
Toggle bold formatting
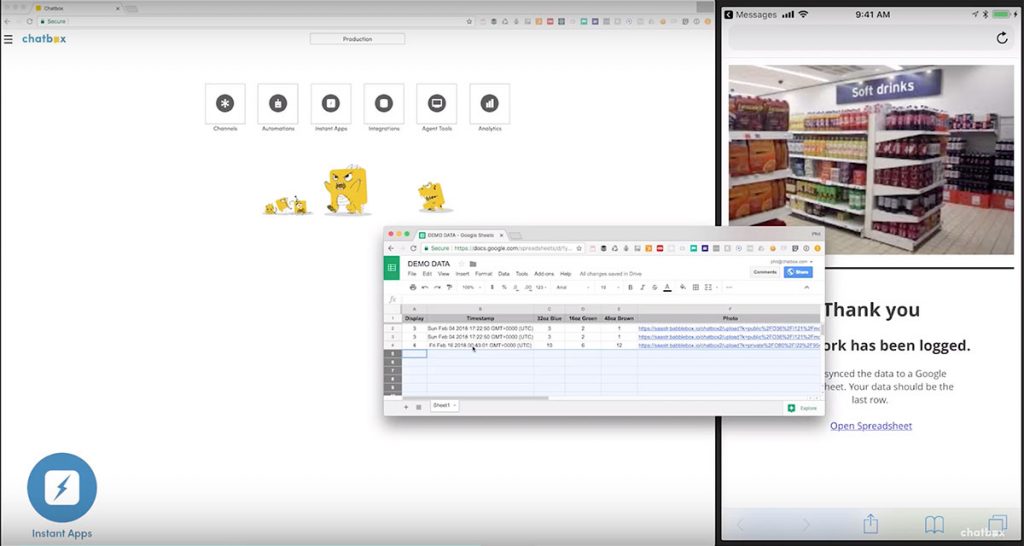(x=630, y=287)
